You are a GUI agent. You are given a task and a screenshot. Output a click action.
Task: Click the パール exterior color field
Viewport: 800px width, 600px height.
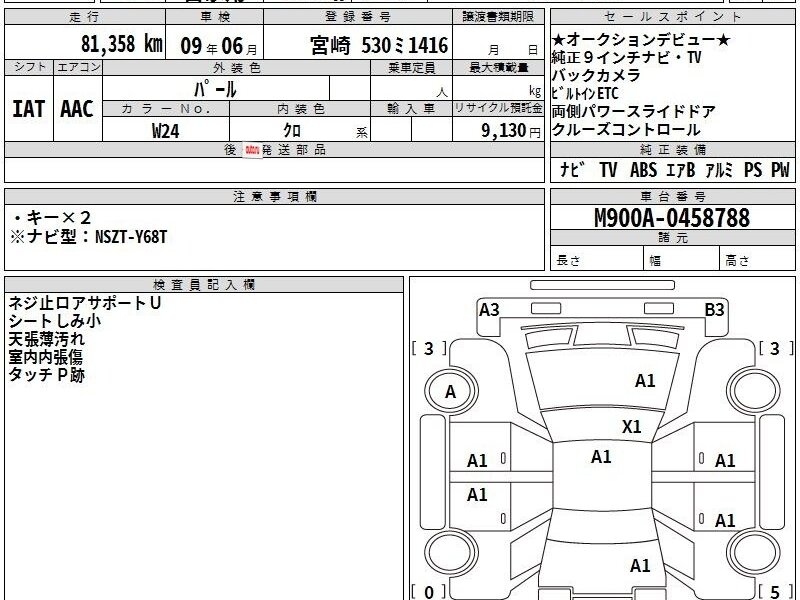click(x=216, y=89)
